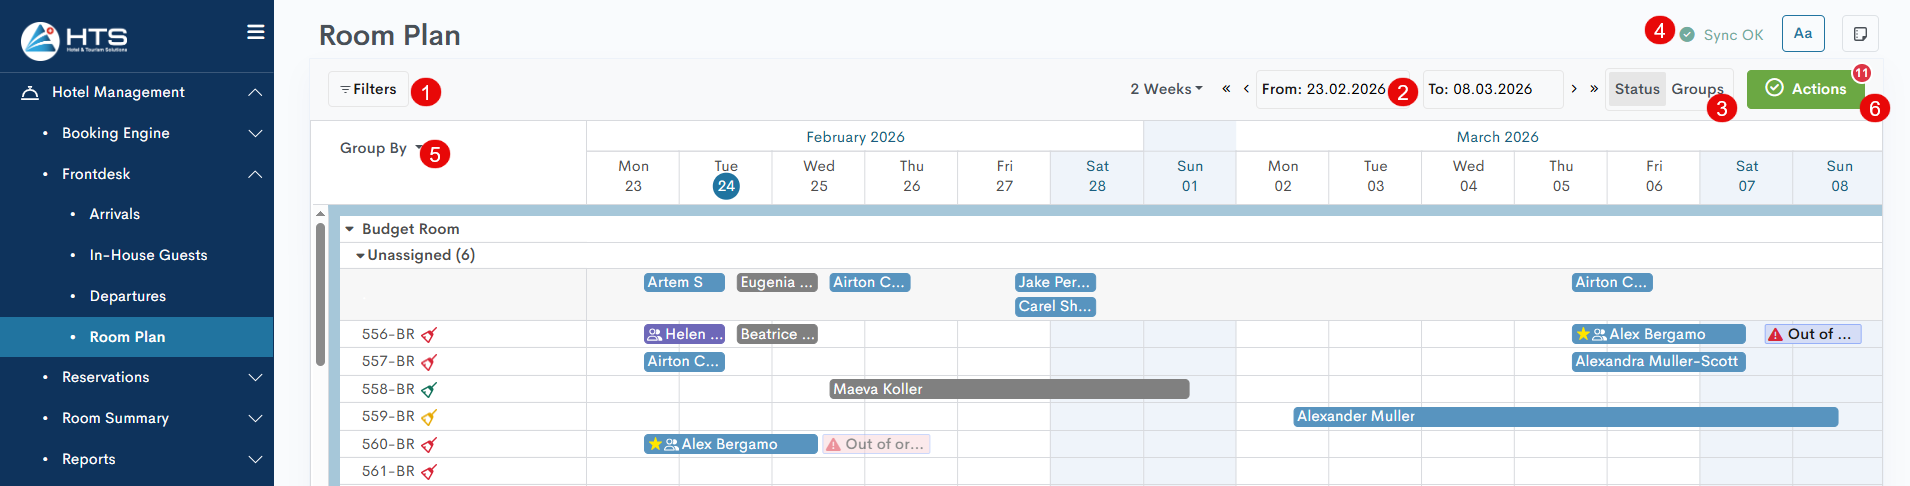This screenshot has width=1910, height=486.
Task: Click the notes icon in top right
Action: [1860, 34]
